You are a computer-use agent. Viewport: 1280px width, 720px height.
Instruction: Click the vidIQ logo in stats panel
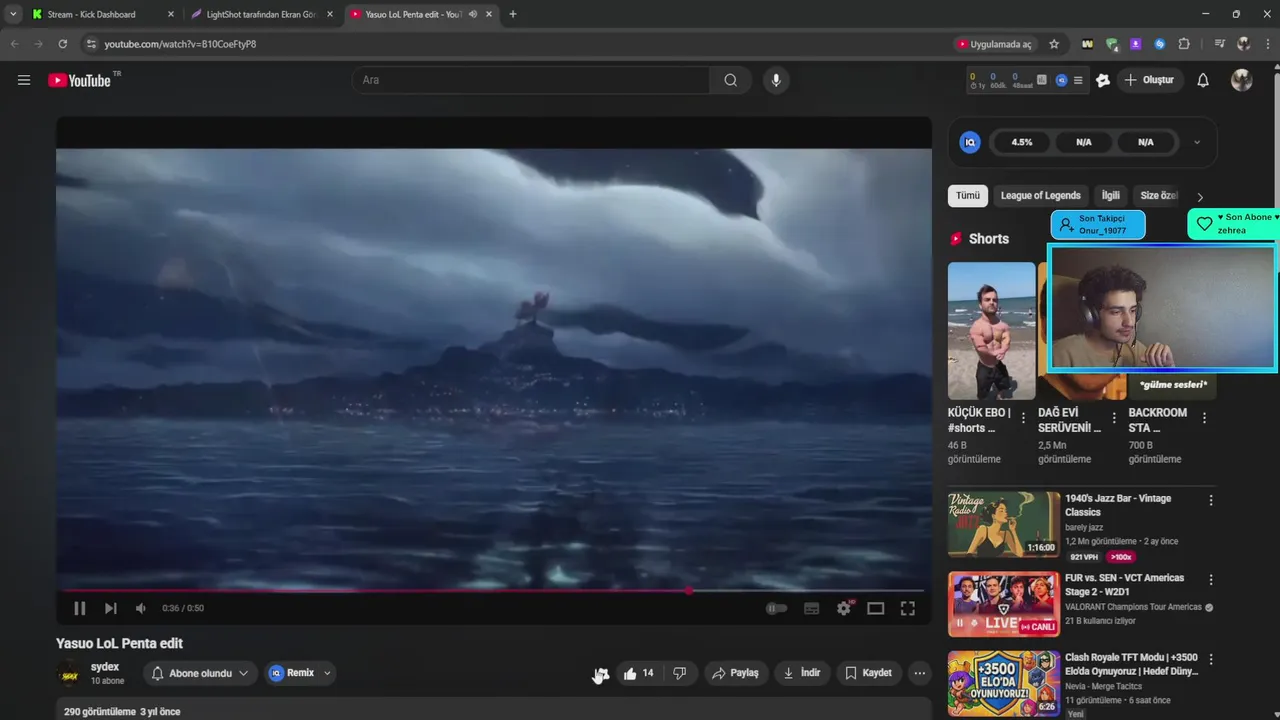[x=970, y=142]
